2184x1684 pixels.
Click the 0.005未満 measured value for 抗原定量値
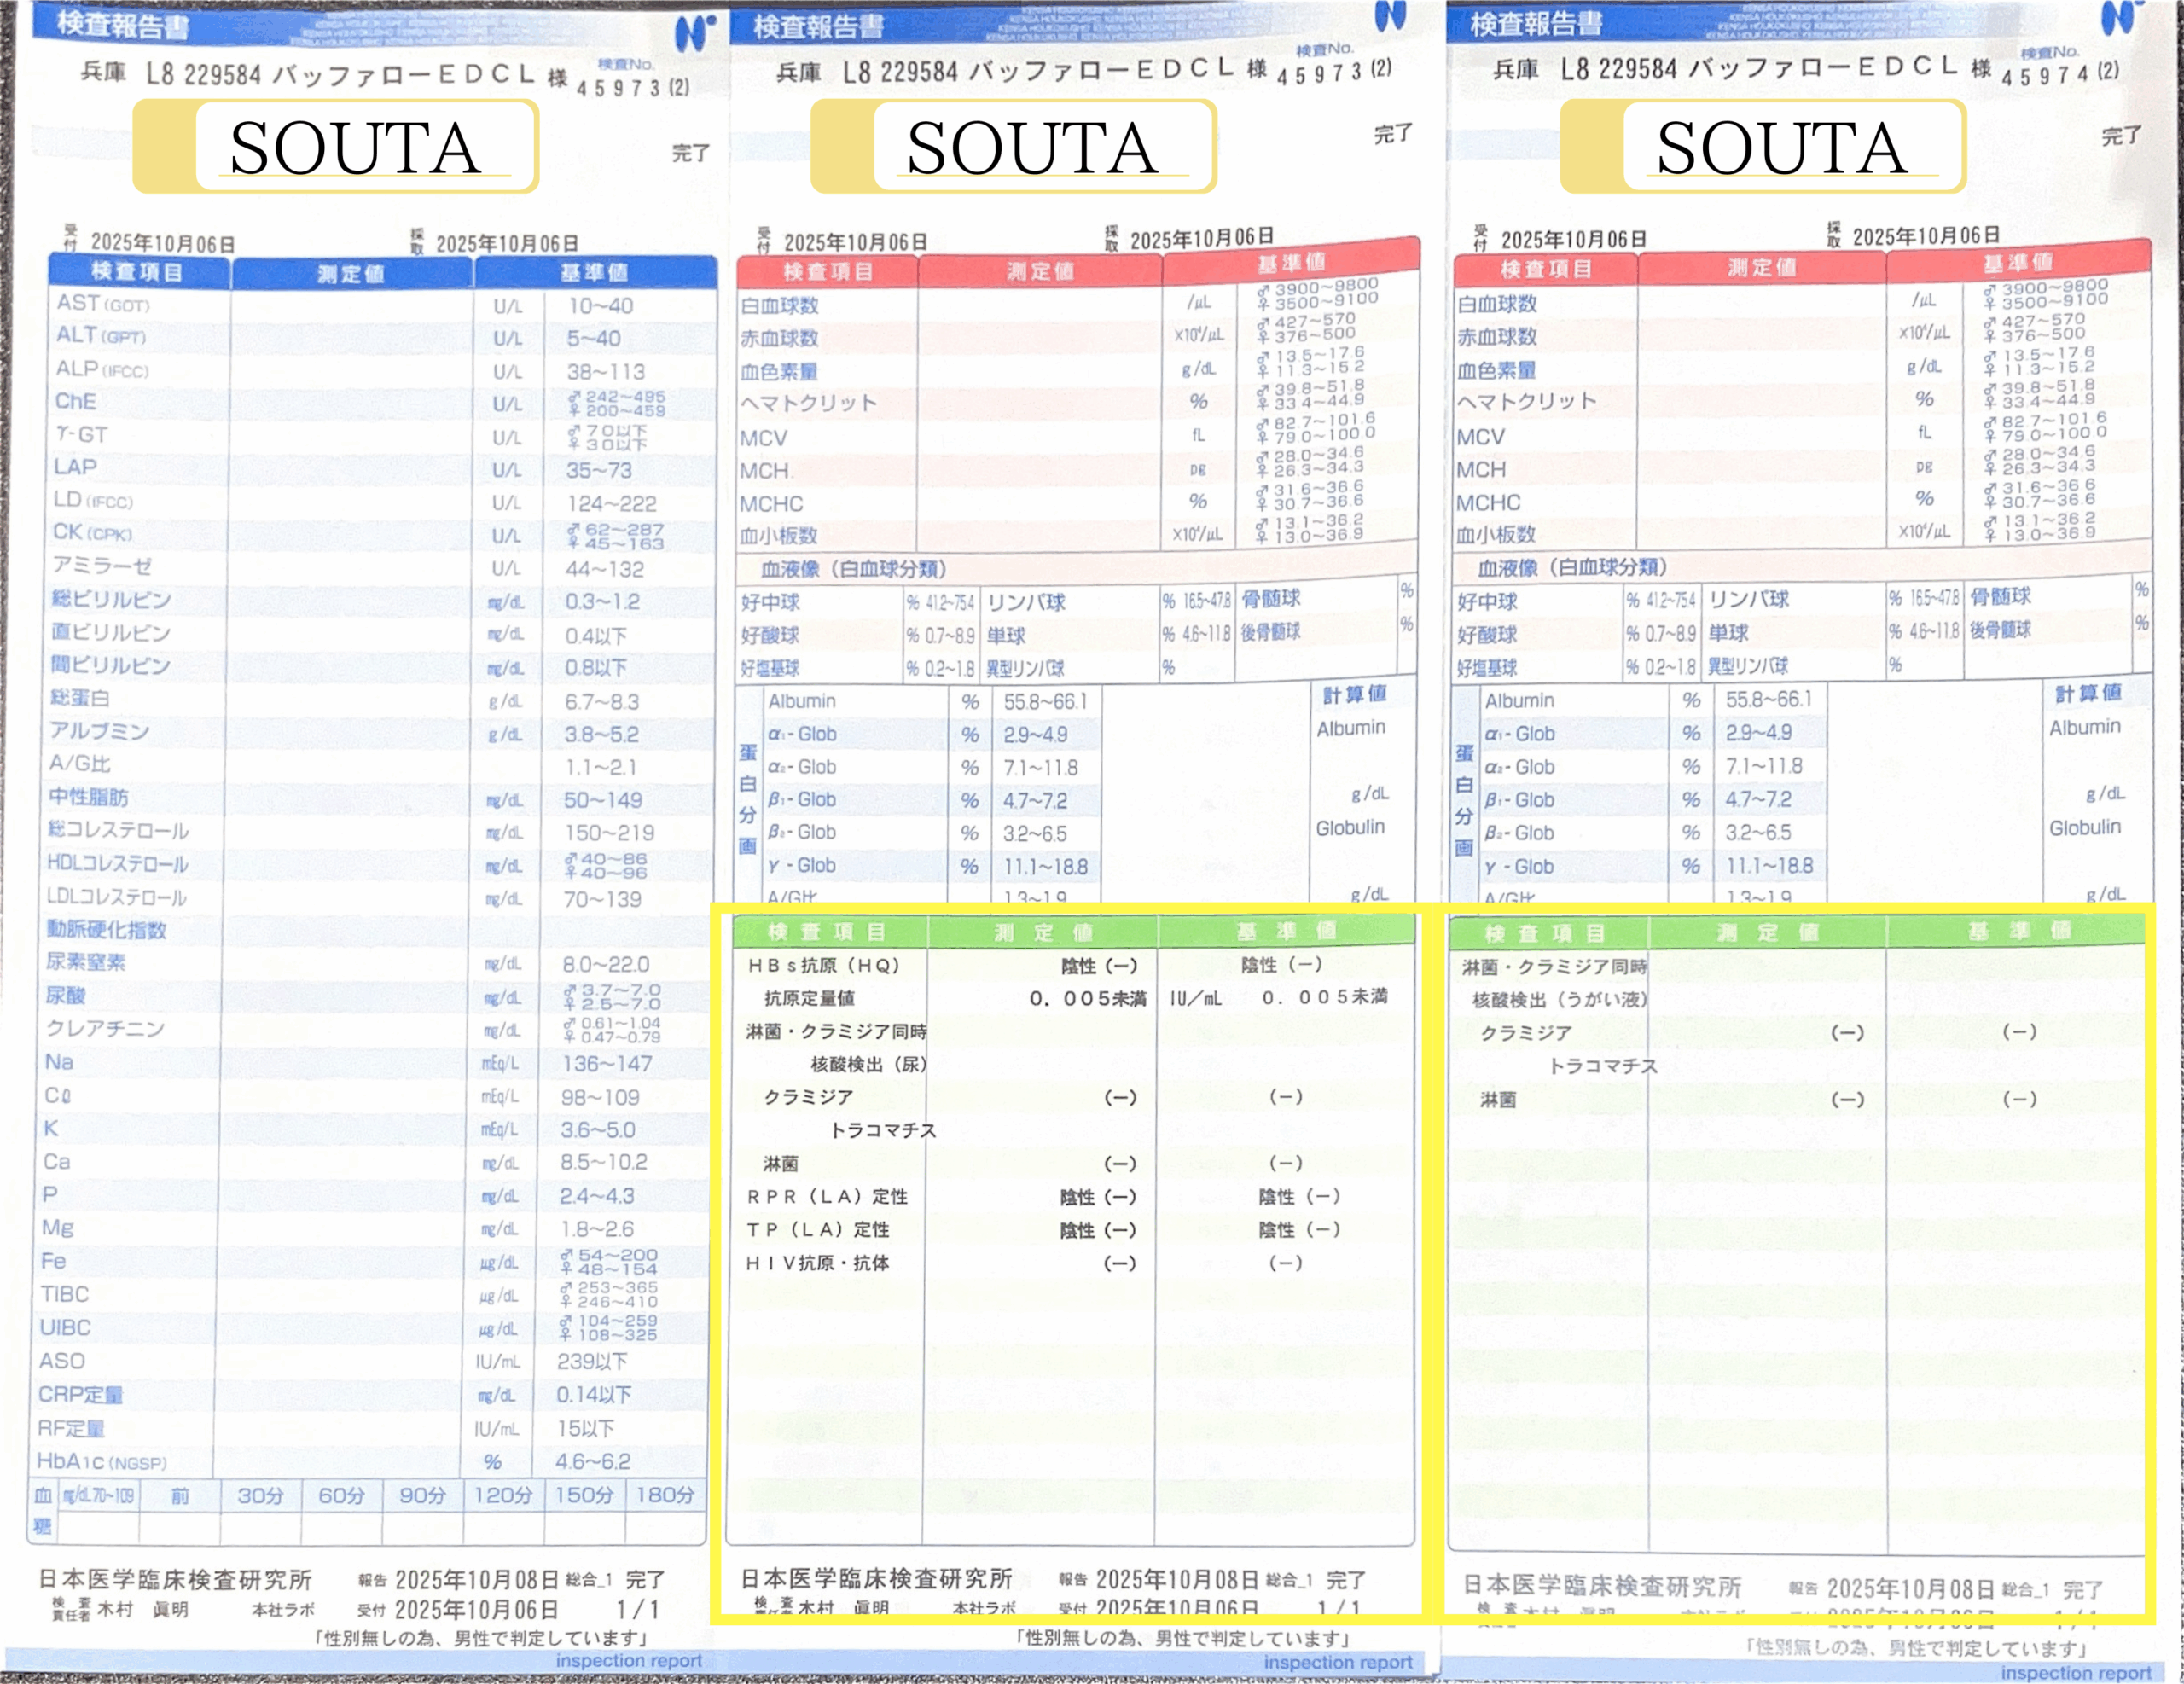(1087, 998)
